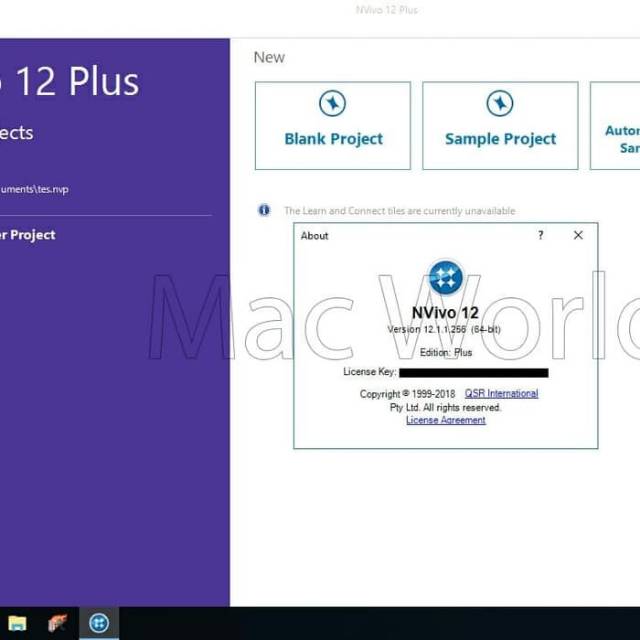Click the Open Other Project option
Screen dimensions: 640x640
tap(28, 235)
